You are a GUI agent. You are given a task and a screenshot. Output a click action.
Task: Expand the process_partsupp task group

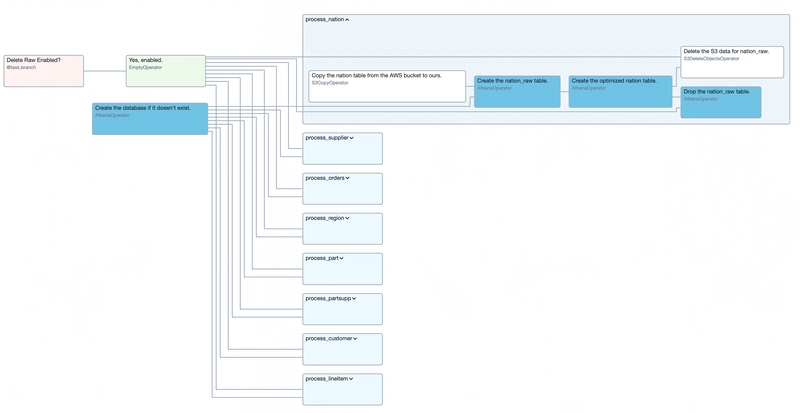(354, 299)
